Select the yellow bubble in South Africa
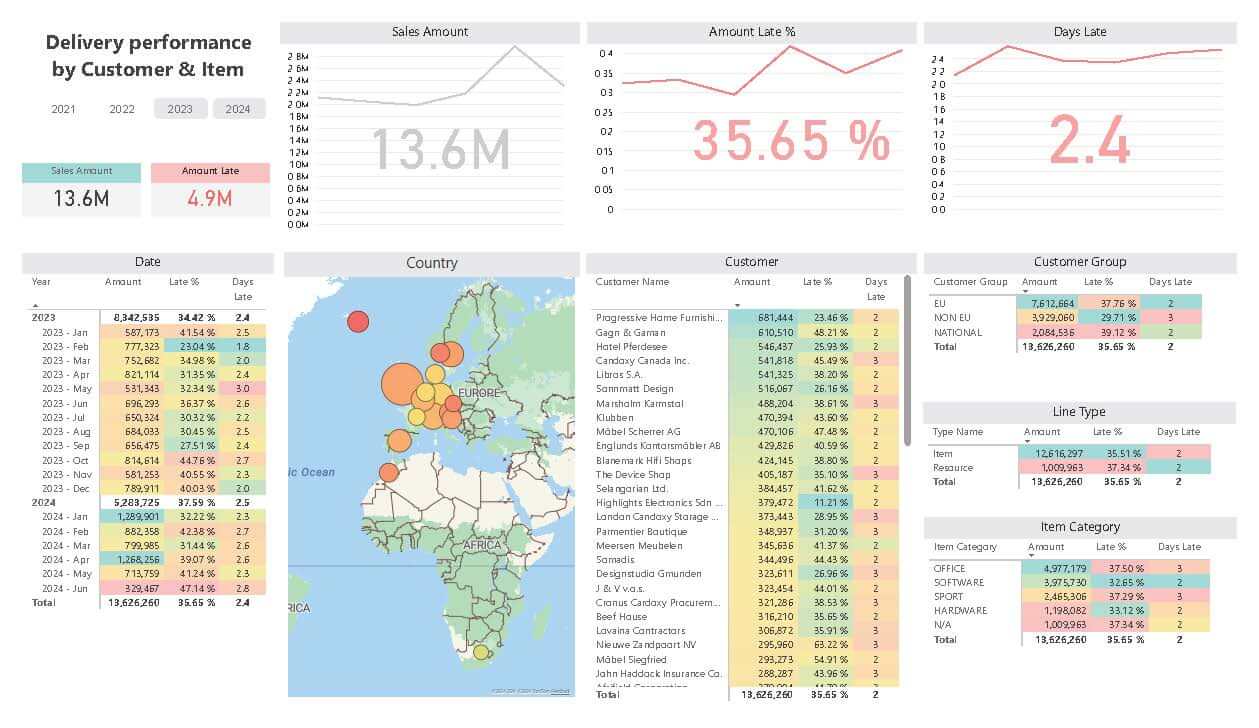 pos(481,652)
